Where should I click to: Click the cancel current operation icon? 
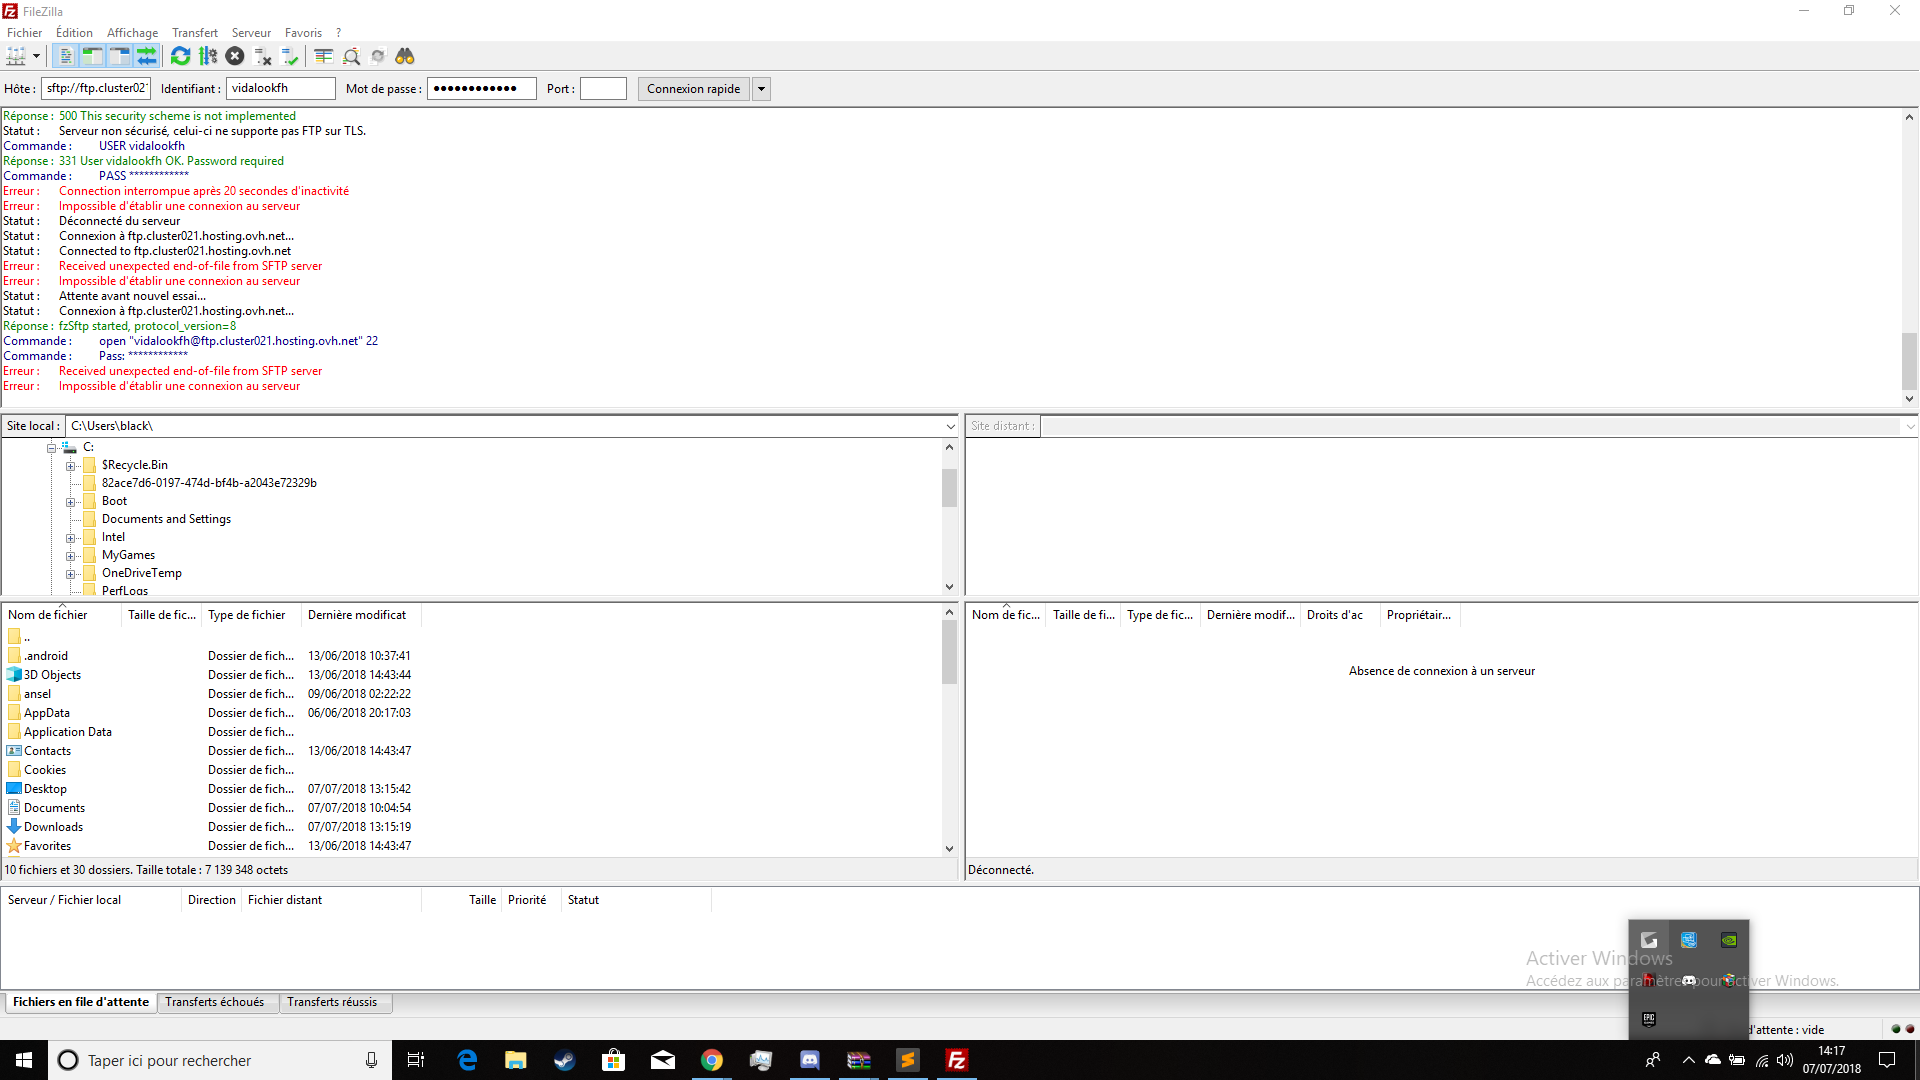click(235, 56)
